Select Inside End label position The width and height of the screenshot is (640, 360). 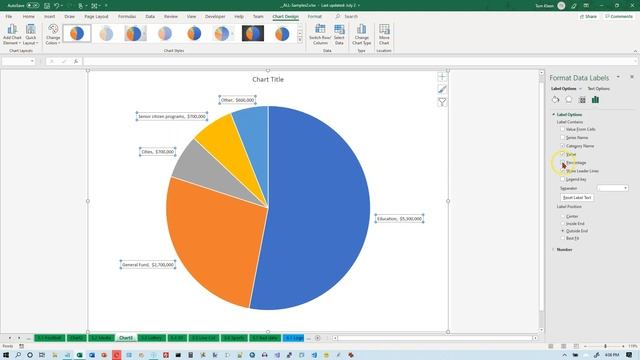click(563, 223)
